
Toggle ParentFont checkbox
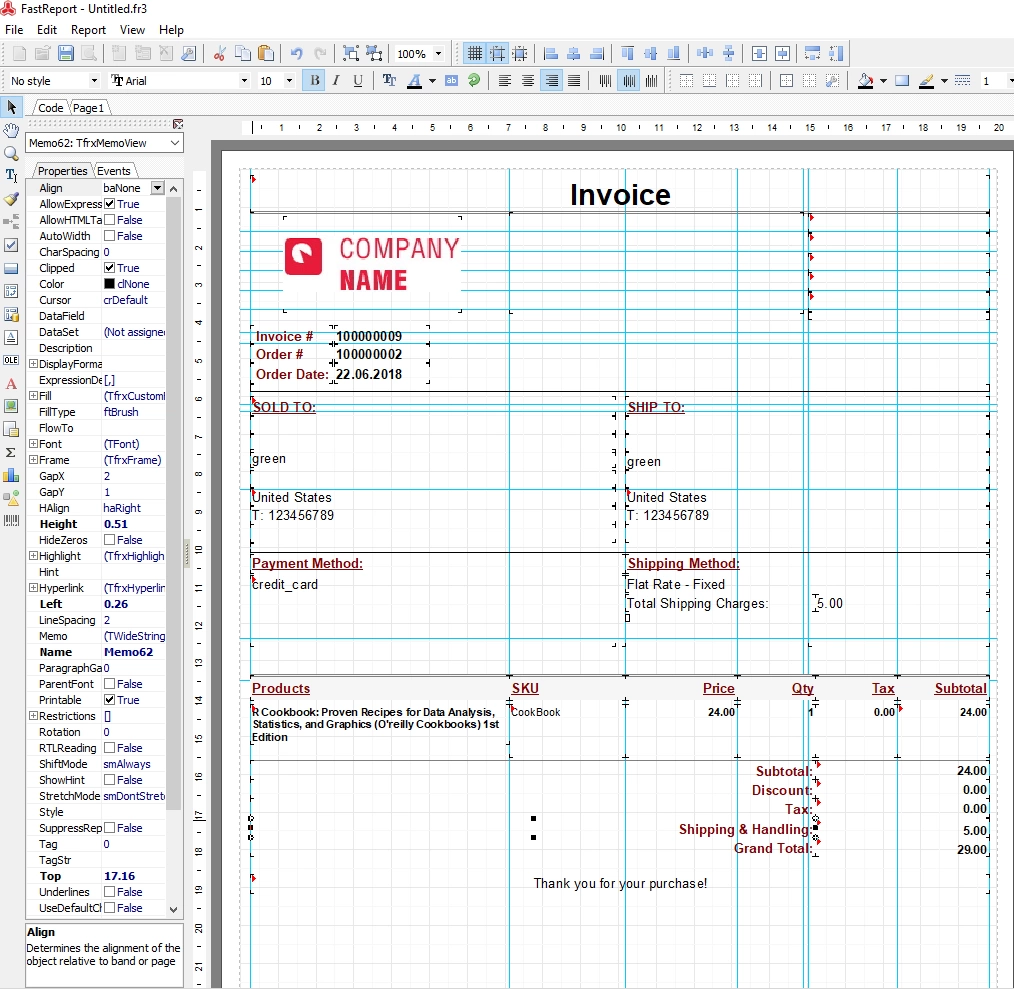click(x=110, y=684)
